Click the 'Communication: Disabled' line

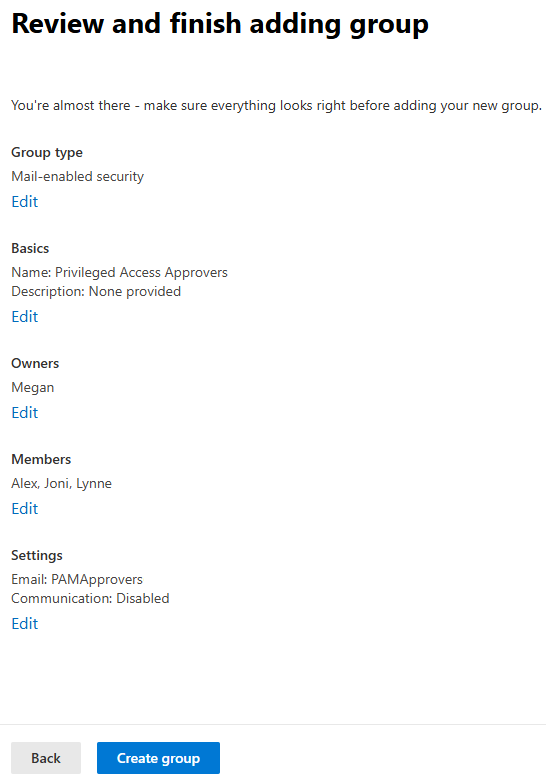(90, 598)
